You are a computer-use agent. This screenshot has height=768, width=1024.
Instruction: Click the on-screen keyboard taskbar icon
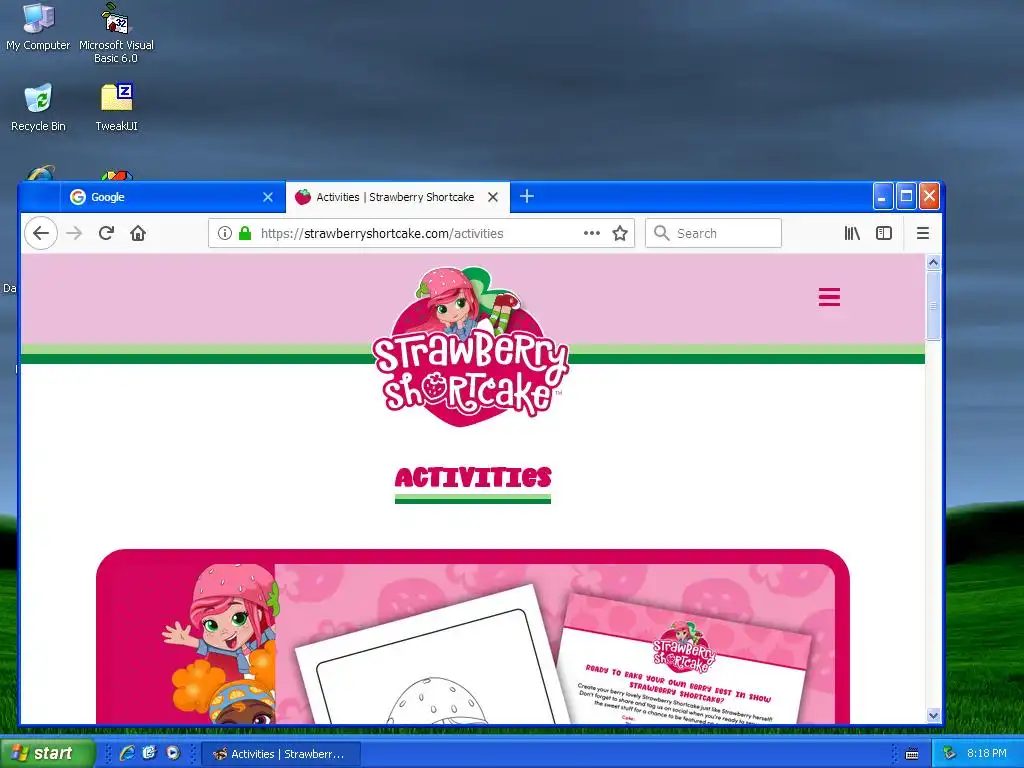[x=912, y=754]
